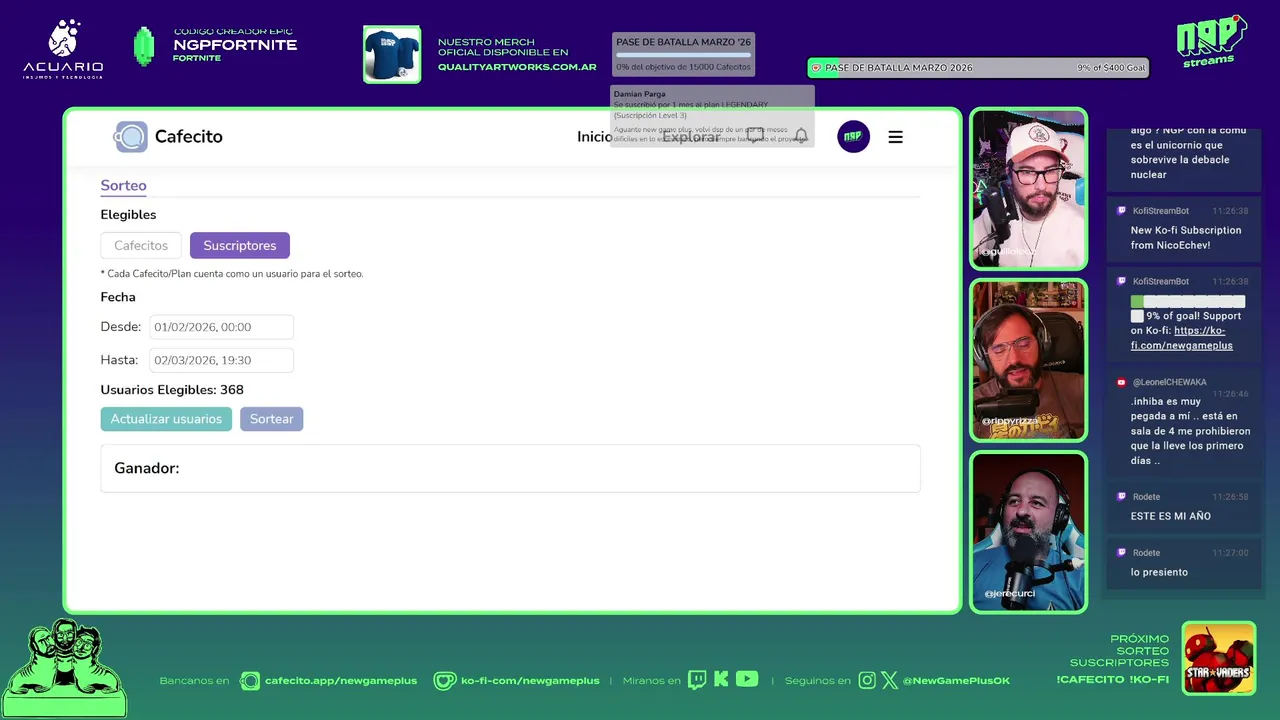This screenshot has height=720, width=1280.
Task: Click the Twitch badge beside Rodete's ESTE ES MI AÑO message
Action: 1122,497
